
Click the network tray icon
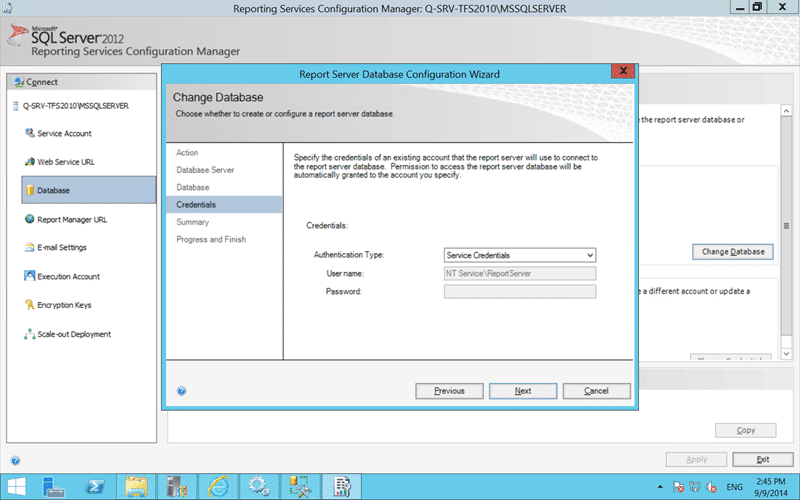click(694, 487)
